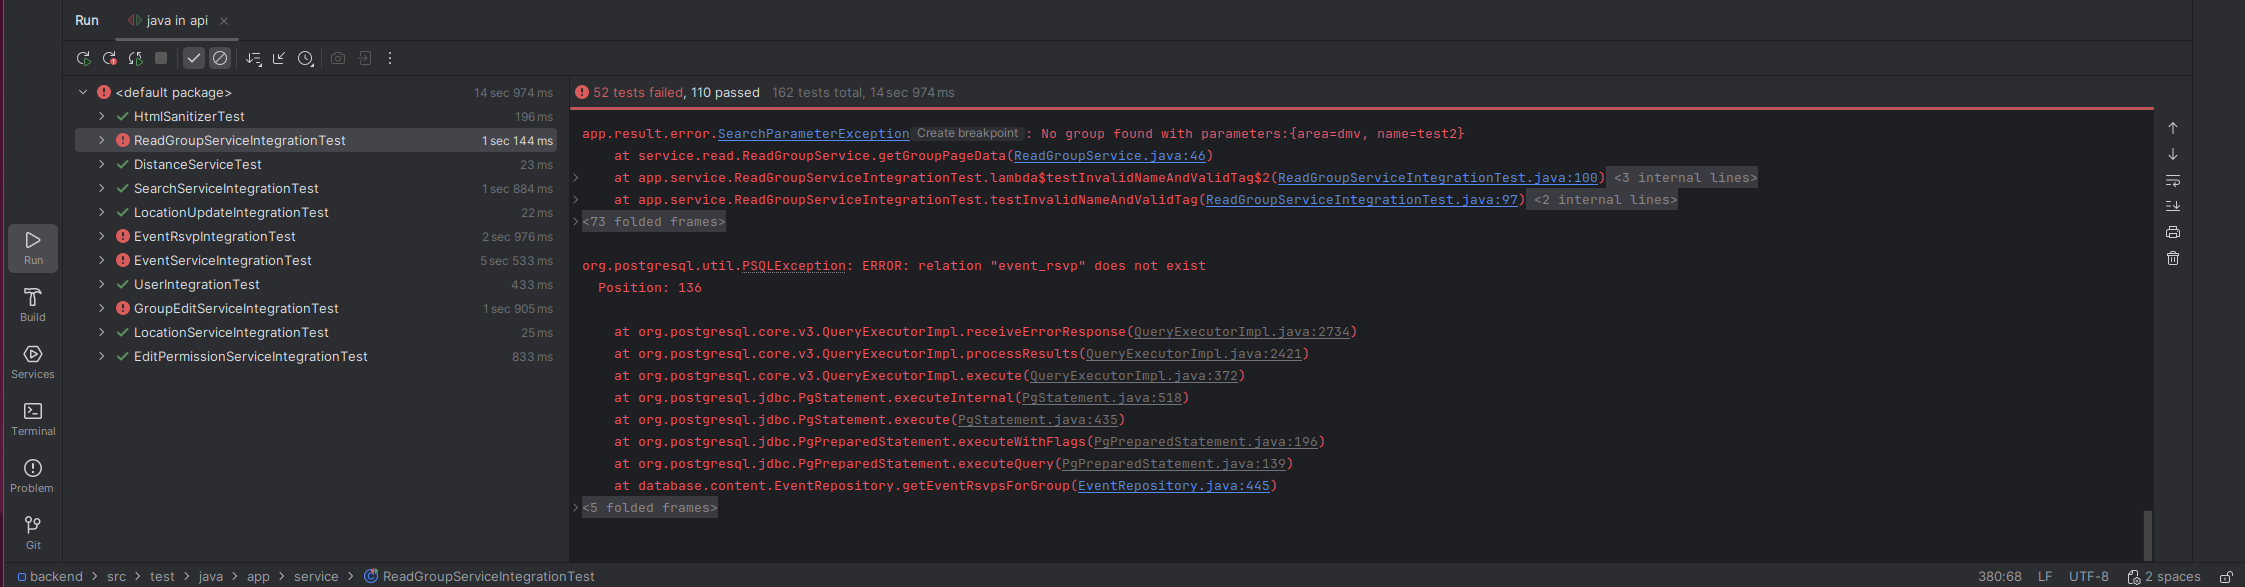Clear console output with the trash icon
Image resolution: width=2245 pixels, height=587 pixels.
click(x=2173, y=258)
